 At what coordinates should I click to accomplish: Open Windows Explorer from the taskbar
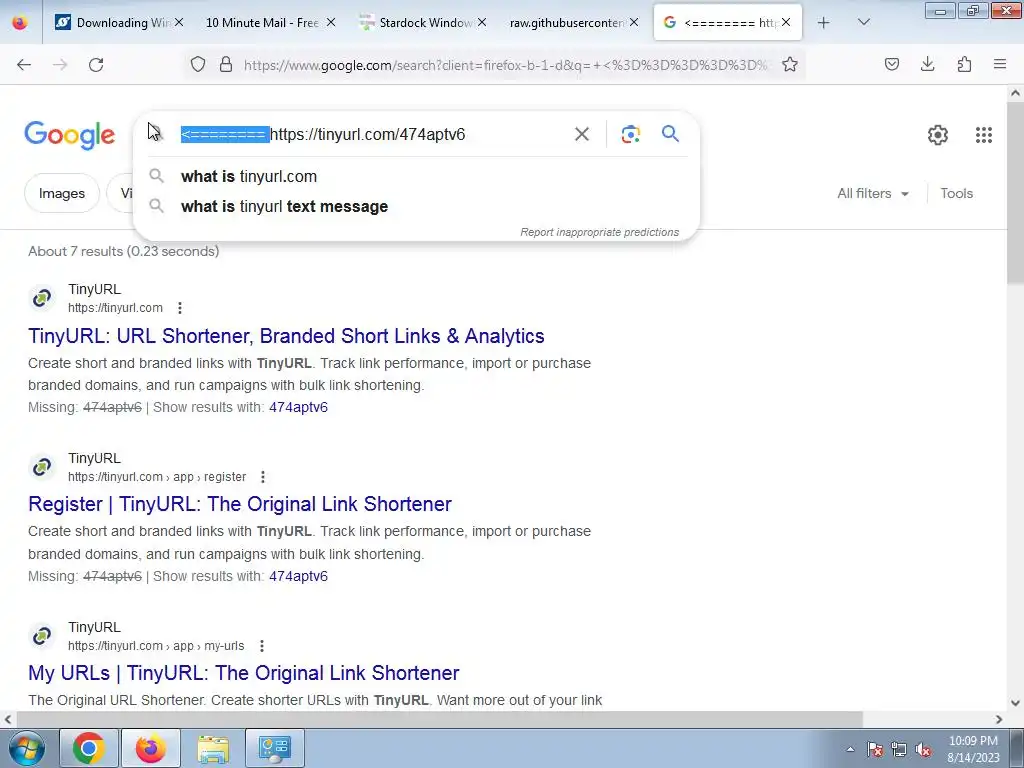point(213,748)
